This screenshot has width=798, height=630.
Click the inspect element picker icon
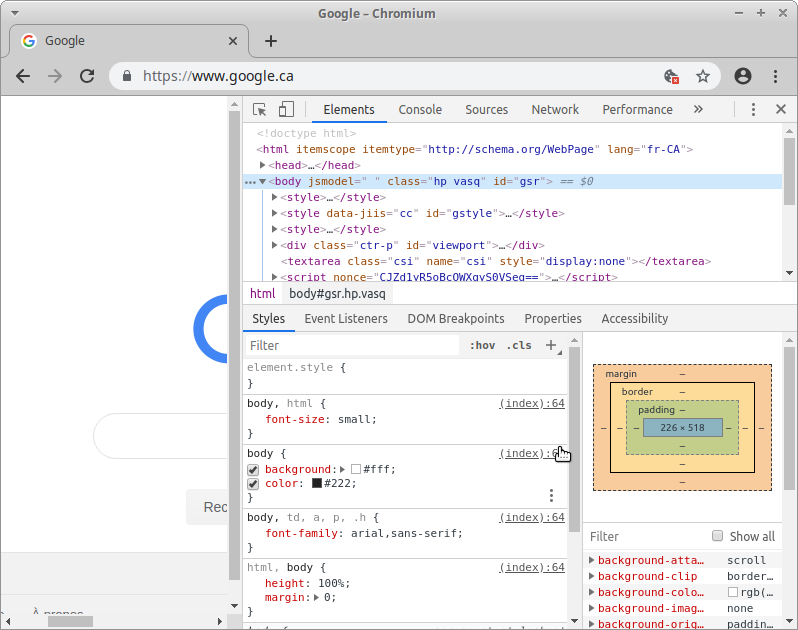260,110
